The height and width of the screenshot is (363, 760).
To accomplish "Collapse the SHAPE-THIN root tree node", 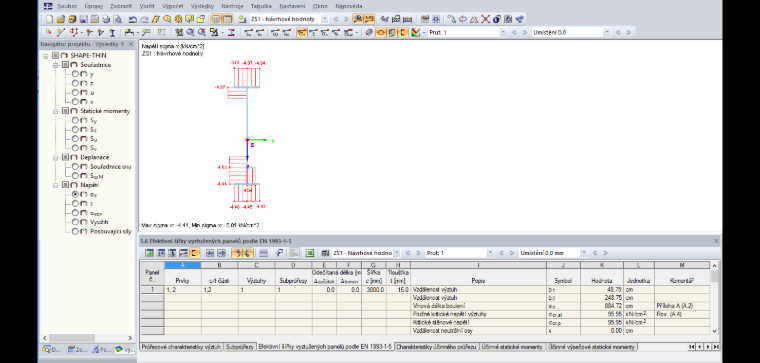I will pos(46,55).
